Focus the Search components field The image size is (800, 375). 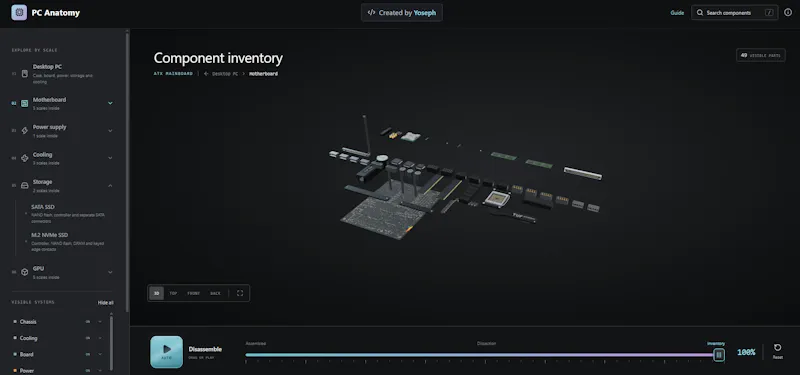(x=734, y=13)
